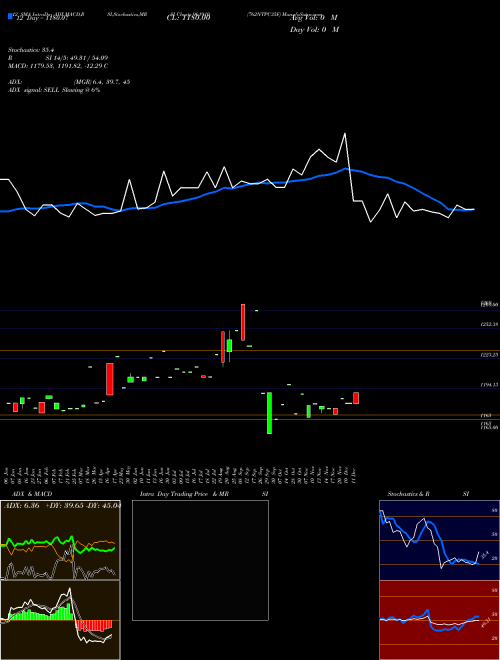The width and height of the screenshot is (500, 660).
Task: Click the MACD values line
Action: [x=58, y=66]
